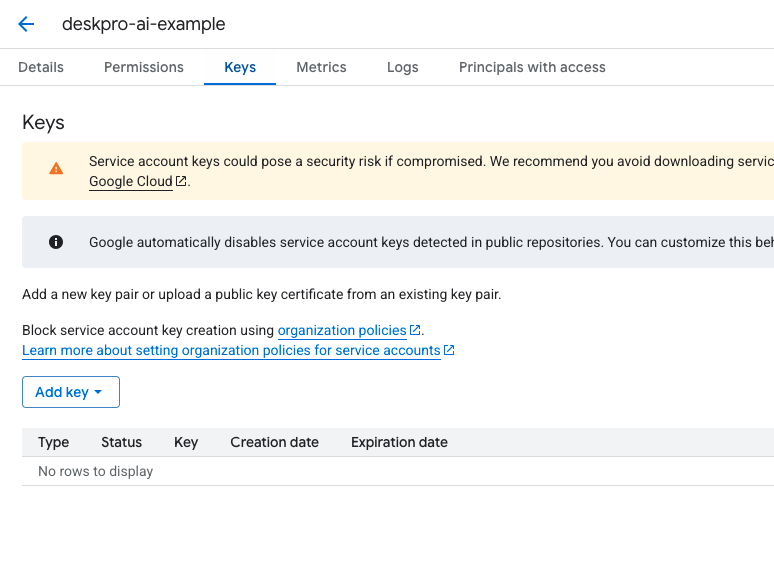Open Principals with access tab
The width and height of the screenshot is (774, 574).
[x=532, y=67]
